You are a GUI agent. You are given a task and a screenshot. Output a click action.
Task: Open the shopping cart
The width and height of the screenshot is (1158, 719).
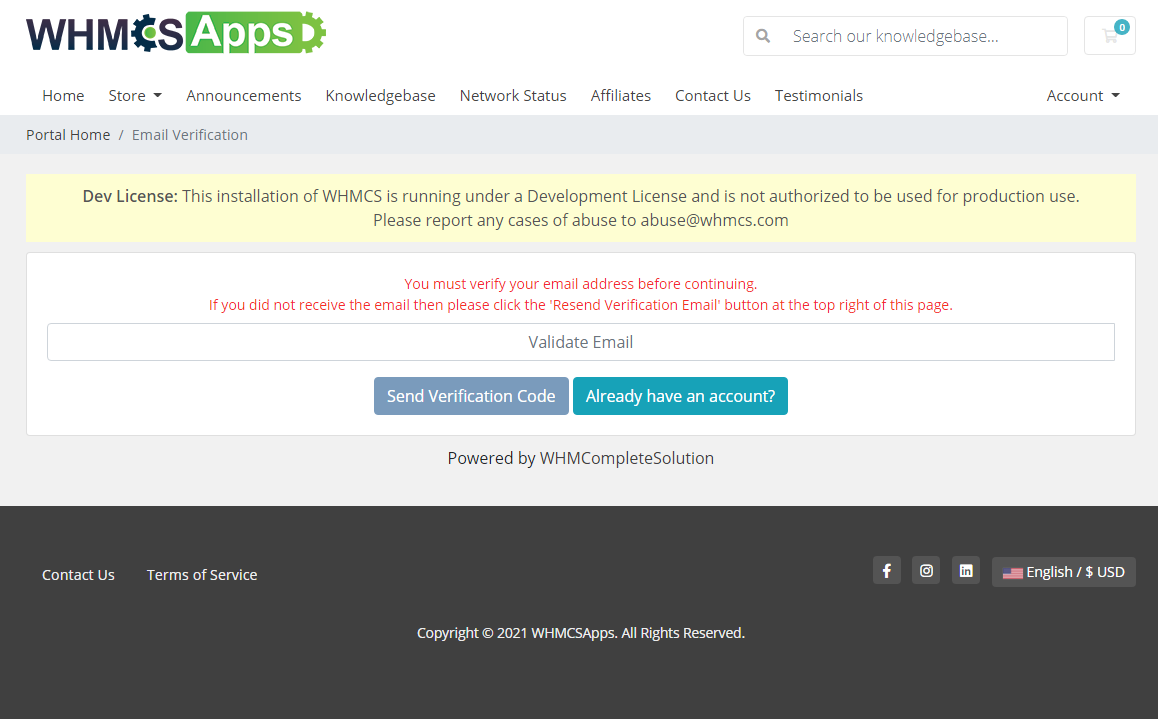[1109, 35]
